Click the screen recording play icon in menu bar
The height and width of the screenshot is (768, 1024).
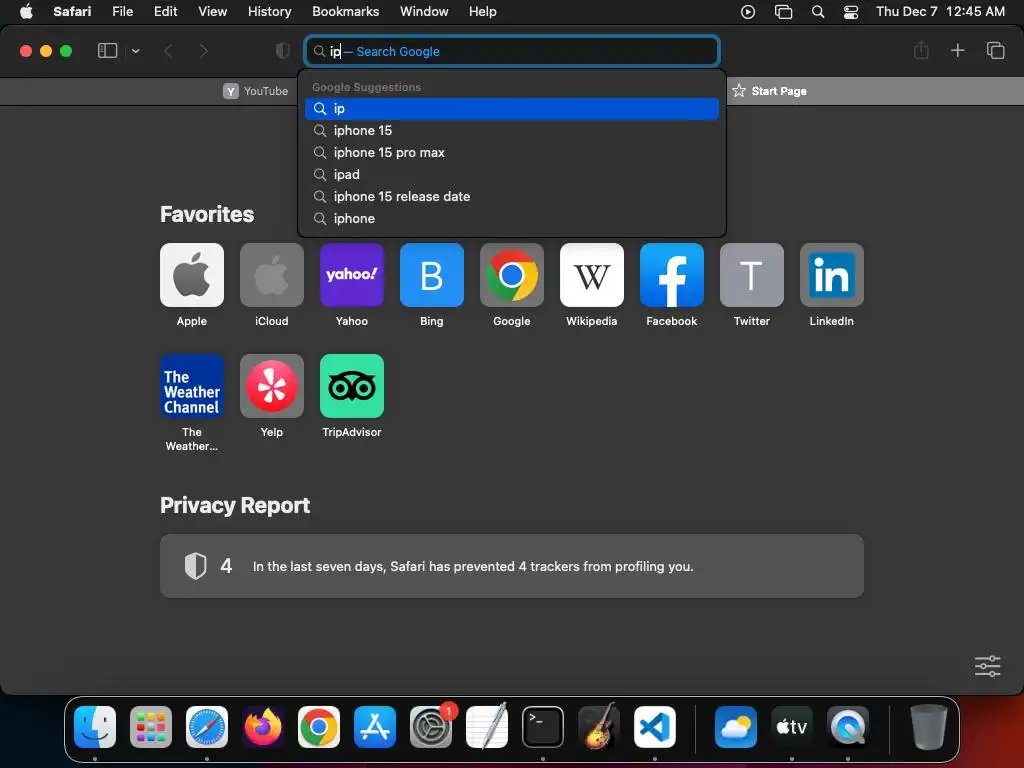[x=748, y=12]
